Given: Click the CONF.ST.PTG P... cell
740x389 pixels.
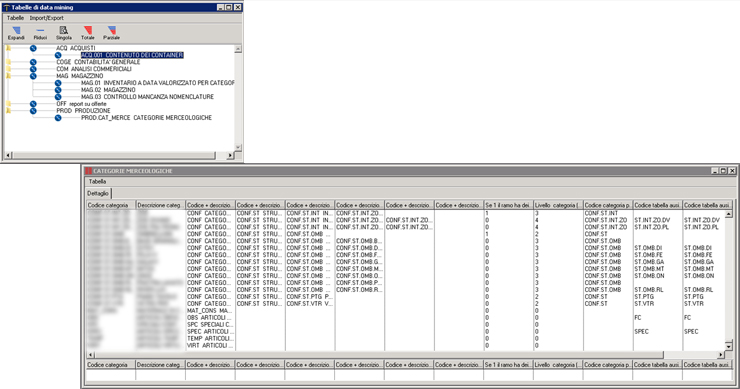Looking at the screenshot, I should click(x=309, y=297).
